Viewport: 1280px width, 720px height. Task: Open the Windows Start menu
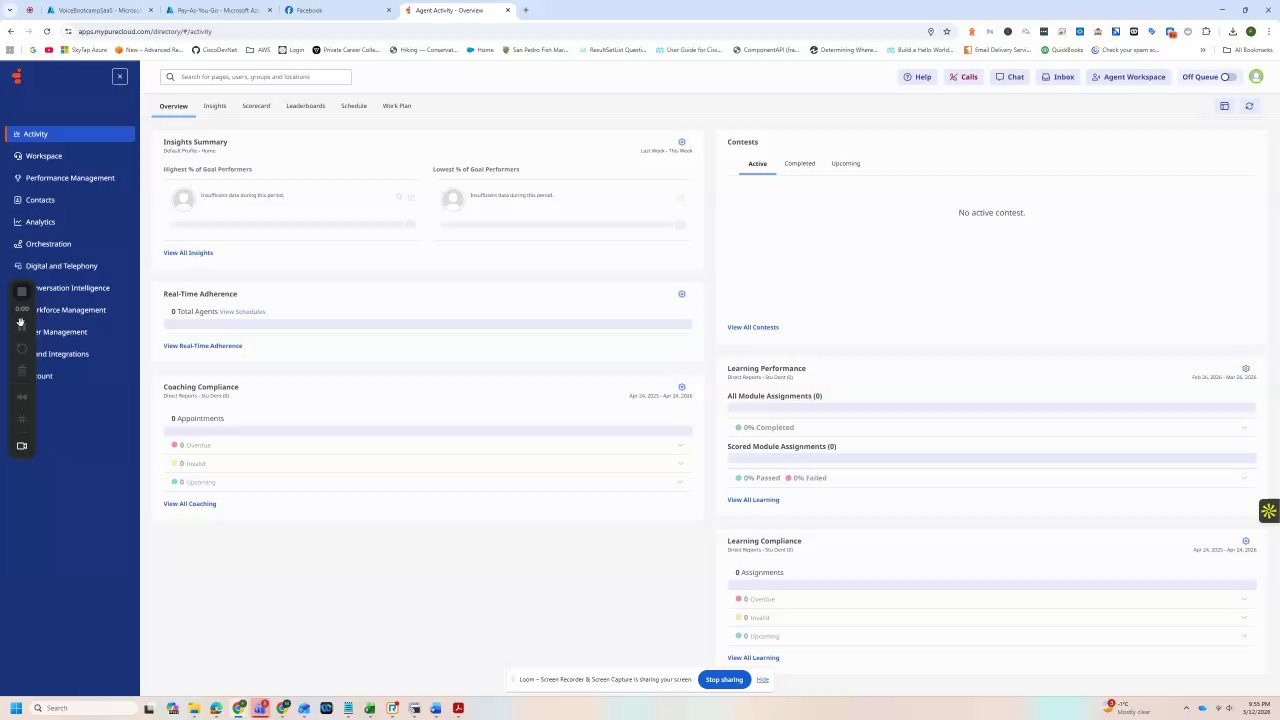click(16, 708)
